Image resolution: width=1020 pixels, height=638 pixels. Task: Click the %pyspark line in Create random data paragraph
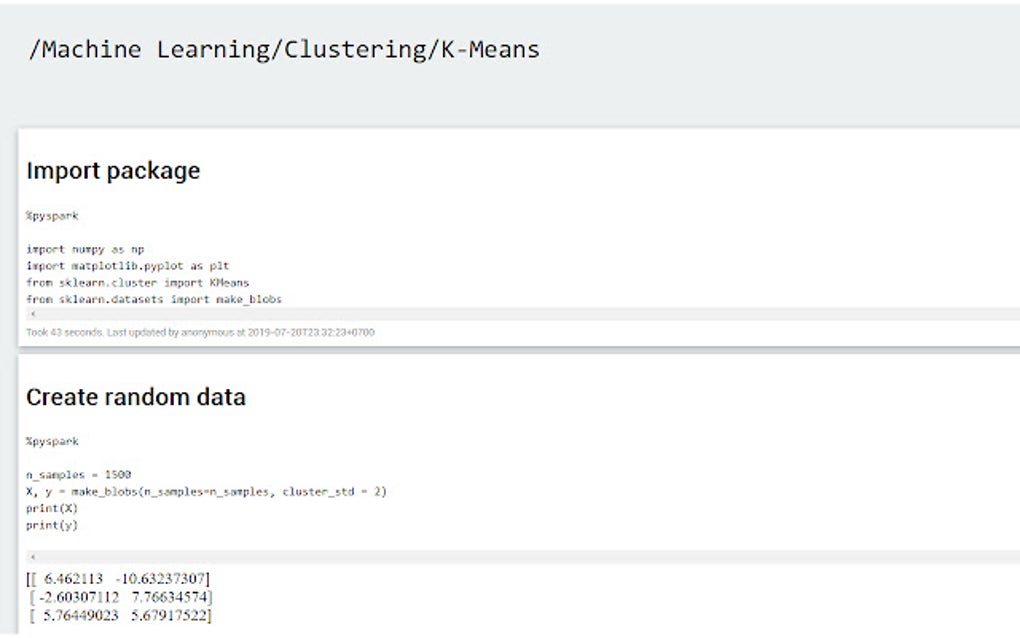52,441
